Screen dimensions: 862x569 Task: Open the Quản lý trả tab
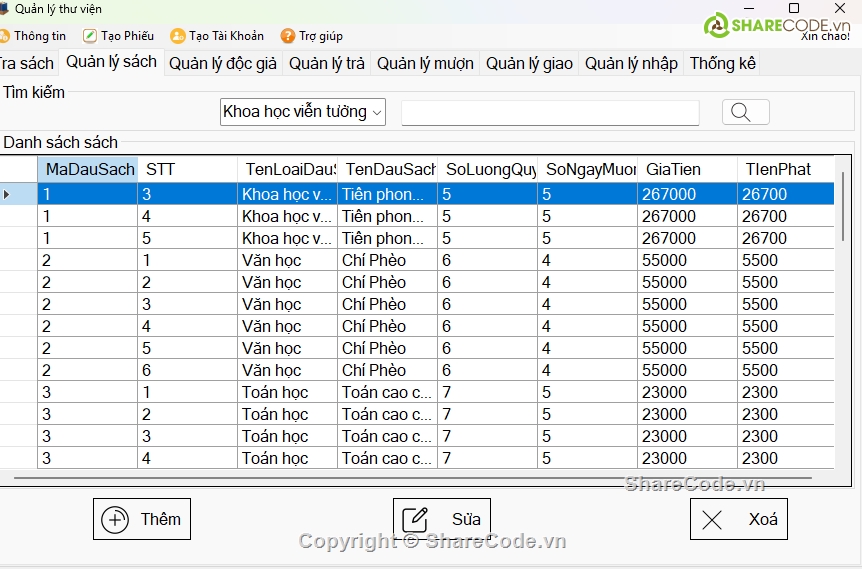coord(327,63)
